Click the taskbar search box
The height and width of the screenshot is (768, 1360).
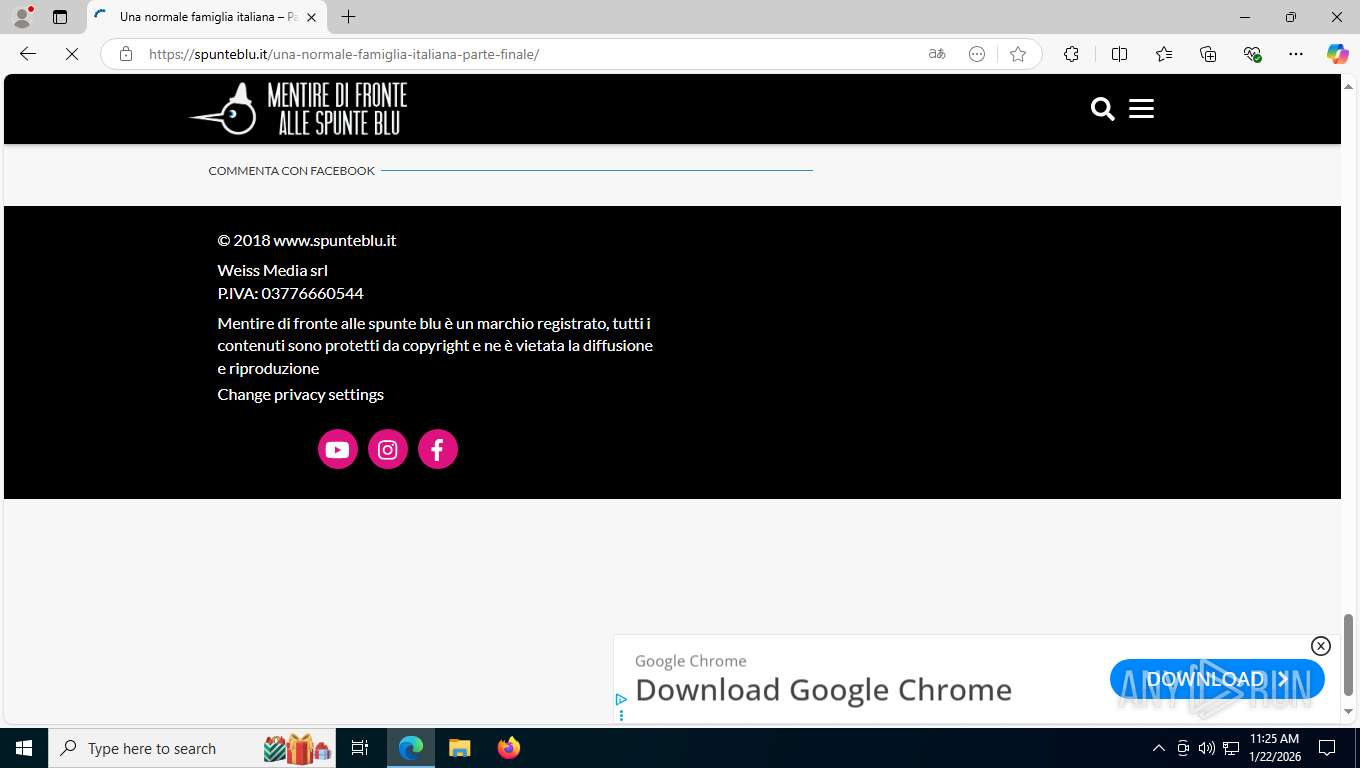(x=192, y=748)
